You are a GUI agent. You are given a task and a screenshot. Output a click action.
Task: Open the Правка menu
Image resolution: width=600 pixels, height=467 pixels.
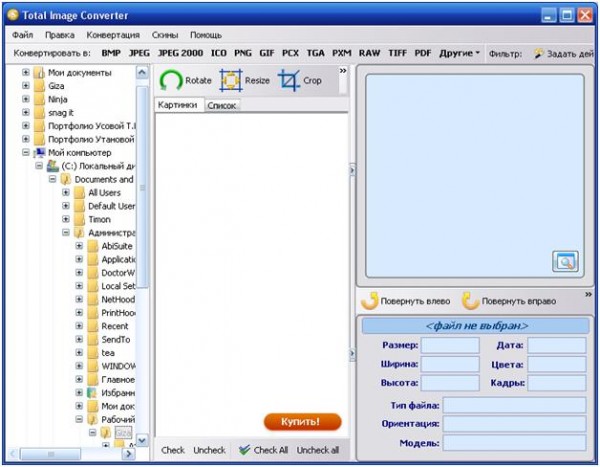pyautogui.click(x=60, y=35)
